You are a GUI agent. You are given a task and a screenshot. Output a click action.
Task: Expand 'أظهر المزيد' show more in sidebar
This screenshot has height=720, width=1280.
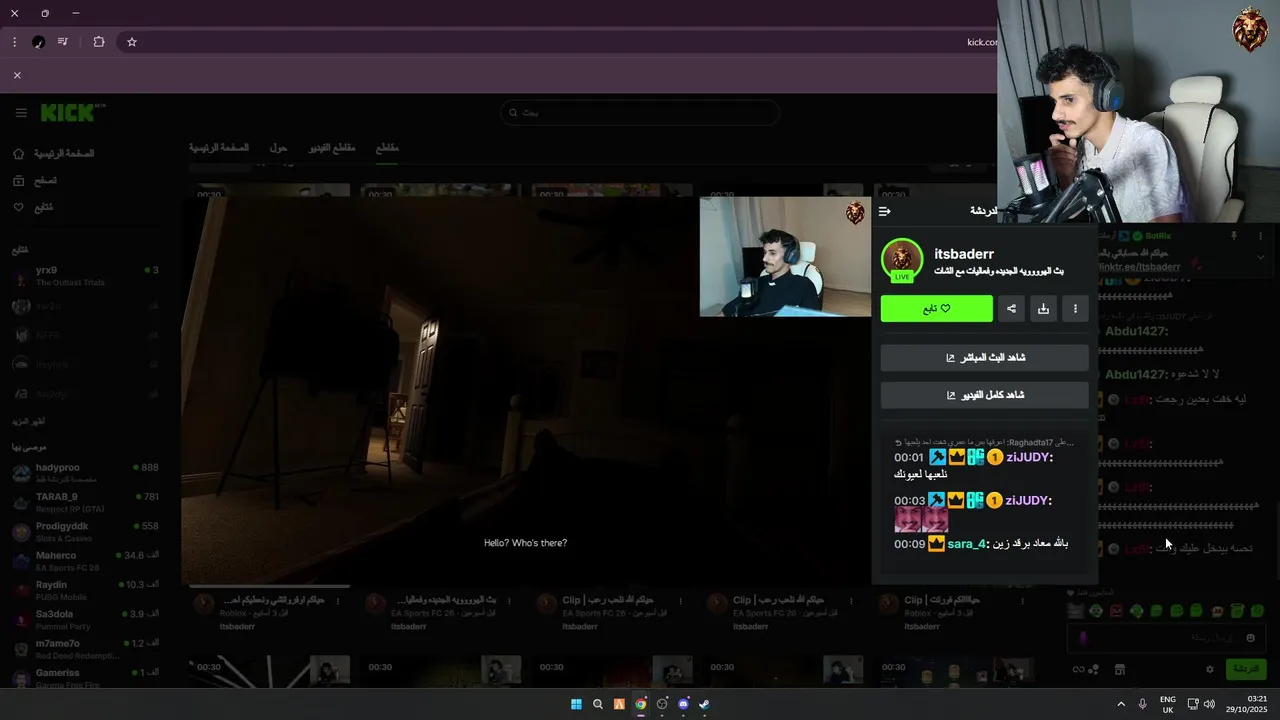tap(28, 422)
